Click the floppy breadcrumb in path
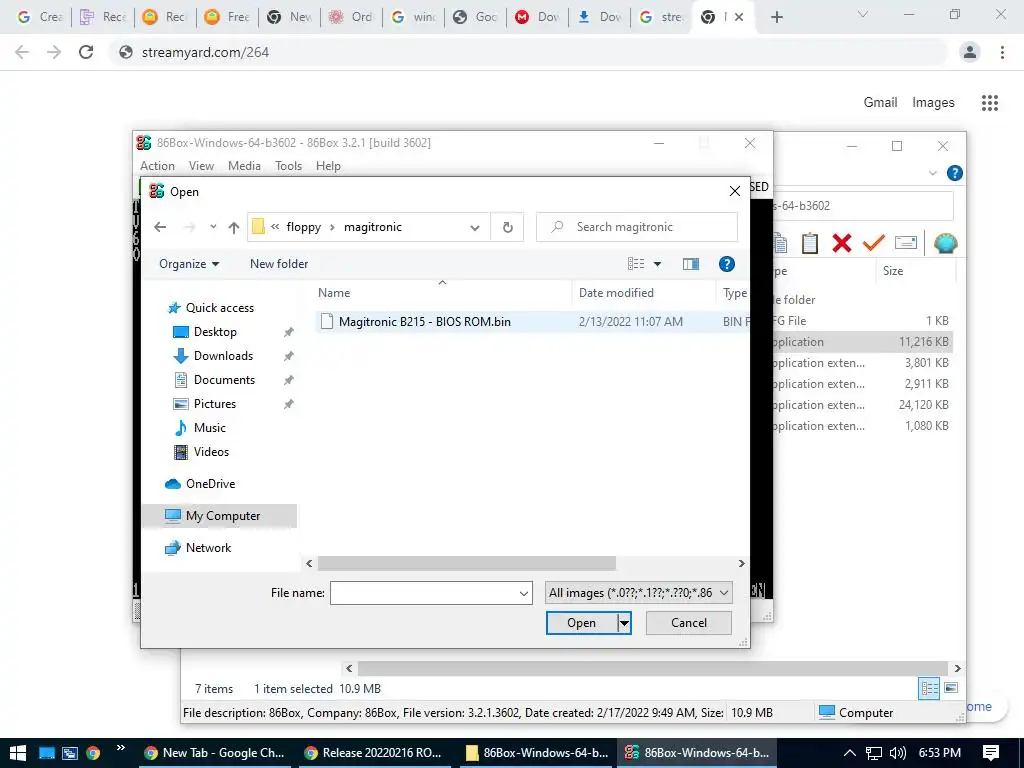The width and height of the screenshot is (1024, 768). point(304,227)
